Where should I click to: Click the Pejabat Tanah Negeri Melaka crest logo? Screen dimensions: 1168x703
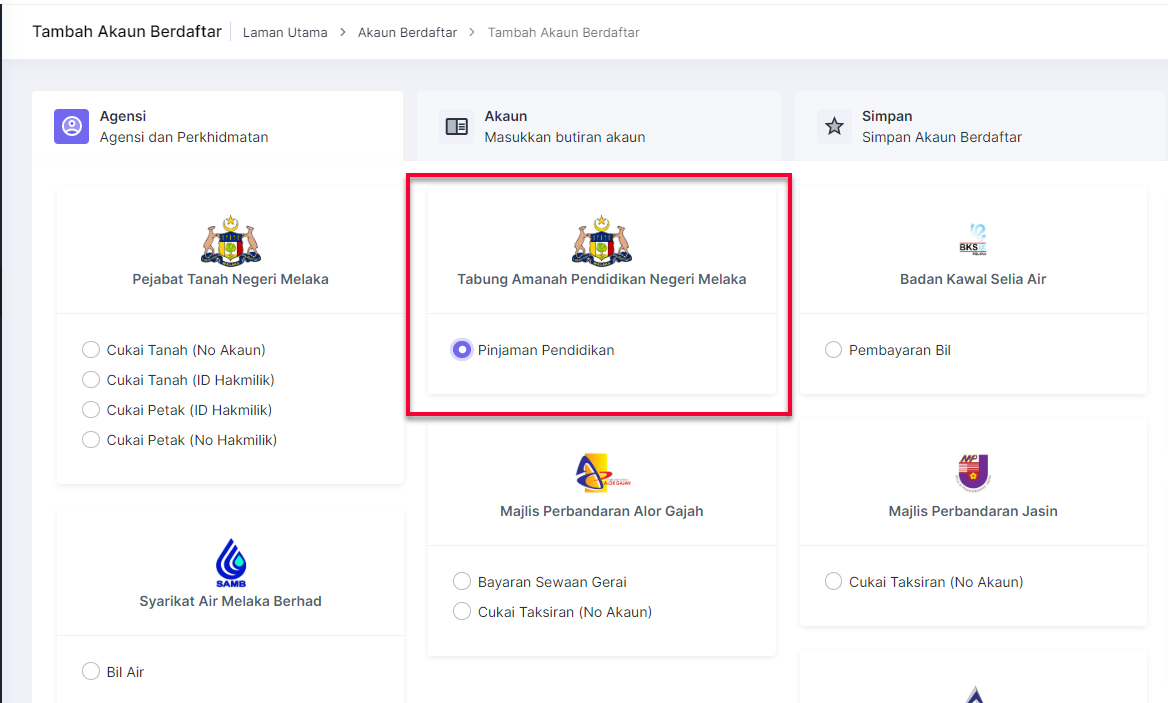point(231,241)
